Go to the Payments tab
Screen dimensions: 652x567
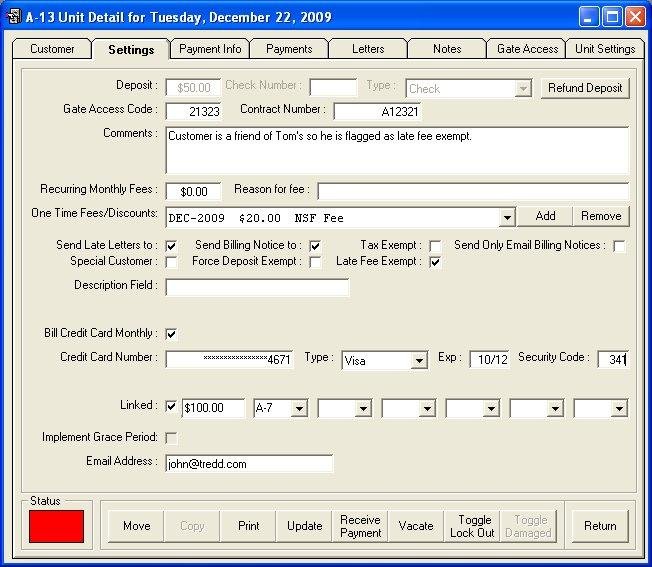289,49
